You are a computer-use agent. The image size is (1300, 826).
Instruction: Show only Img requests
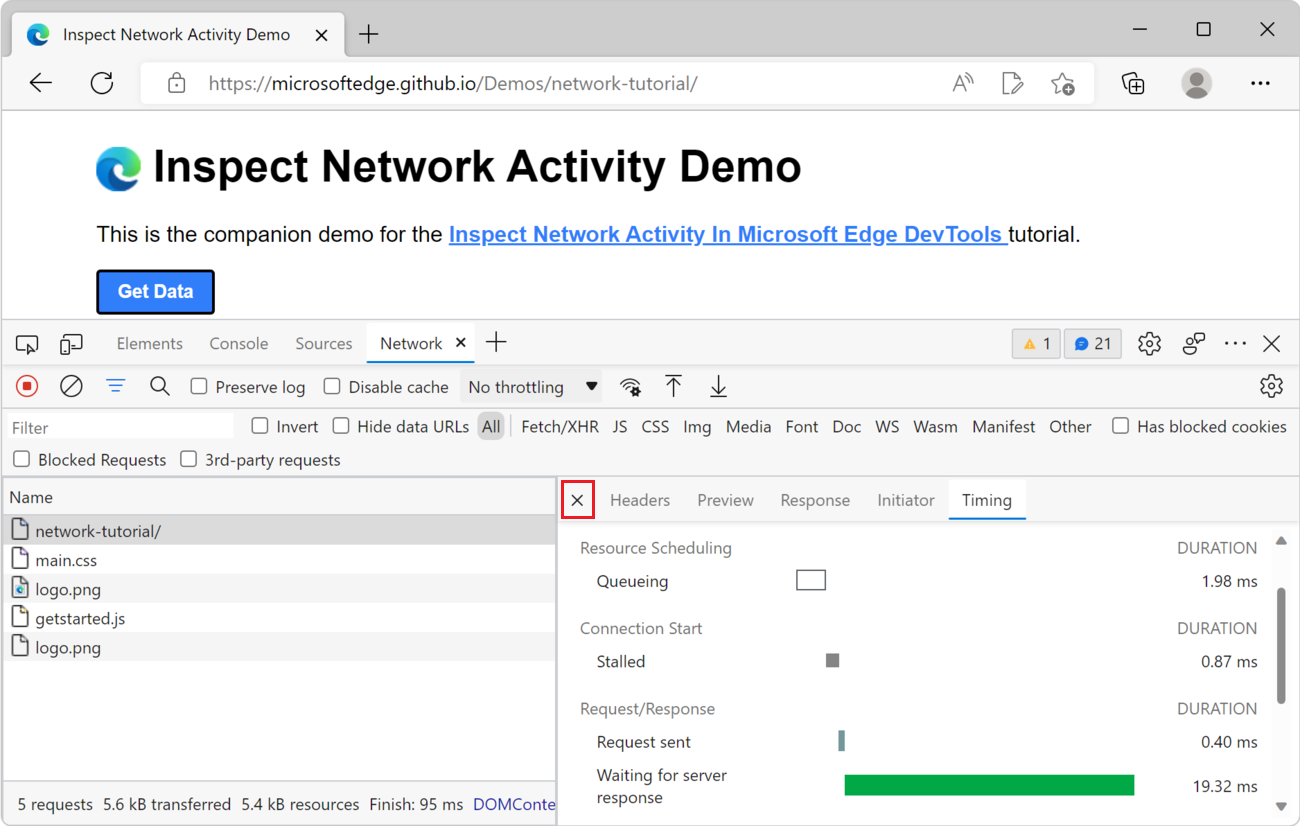tap(697, 427)
